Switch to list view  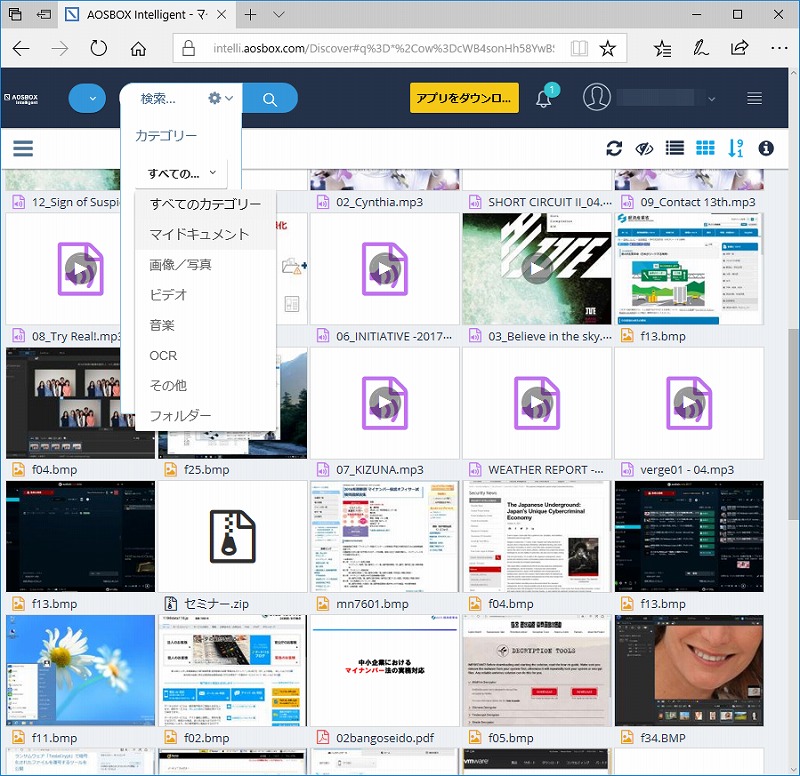pos(675,148)
